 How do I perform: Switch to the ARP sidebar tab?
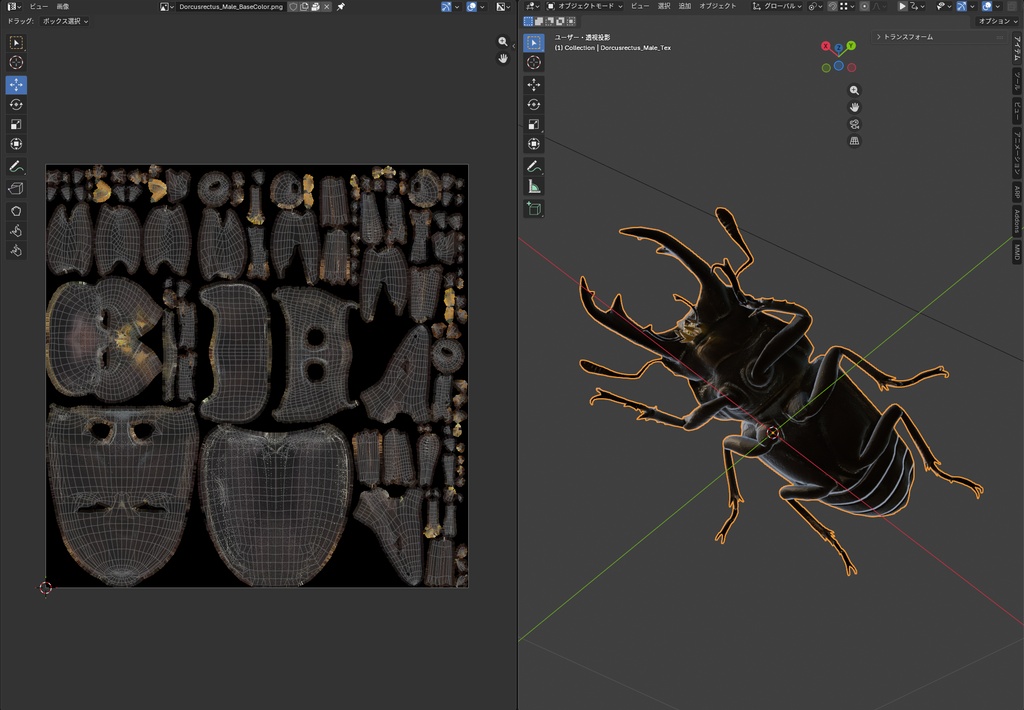[1017, 191]
